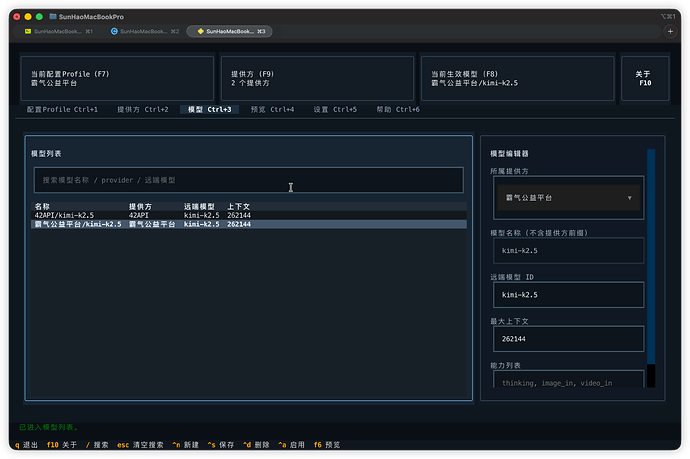The height and width of the screenshot is (459, 690).
Task: Switch to first SunHaoMacBook terminal tab
Action: [x=59, y=31]
